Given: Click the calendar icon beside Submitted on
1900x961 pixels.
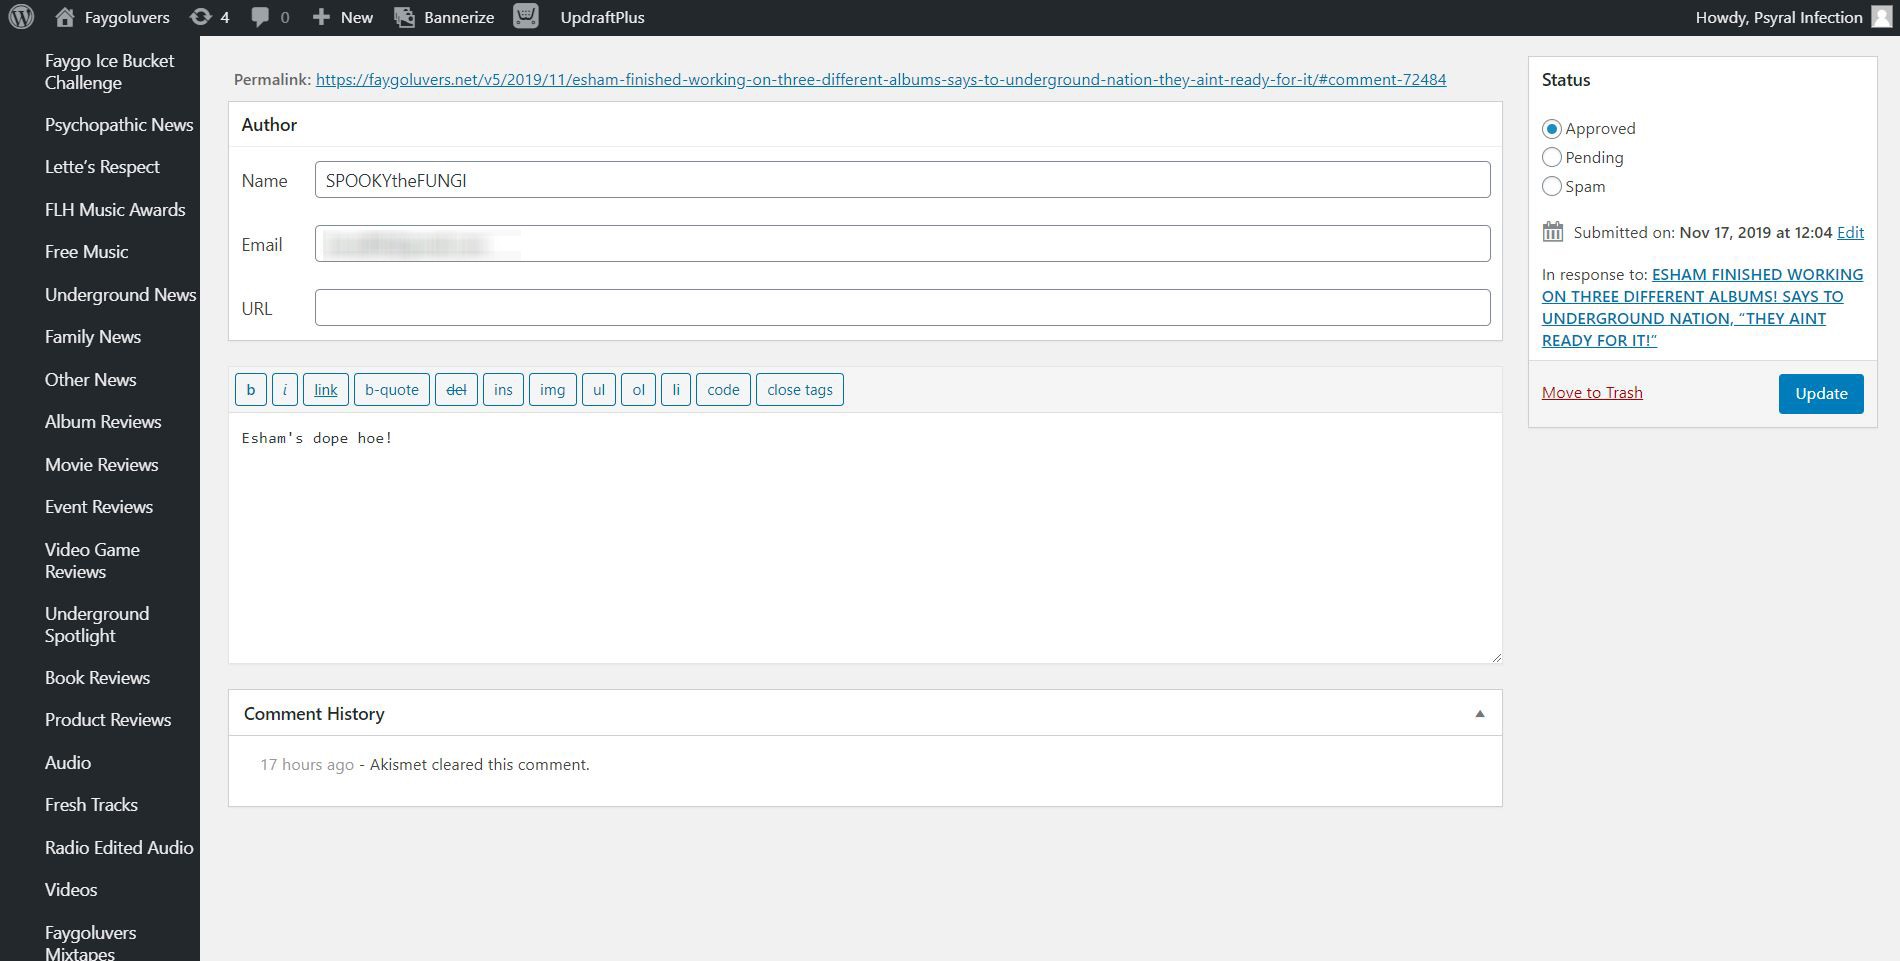Looking at the screenshot, I should pyautogui.click(x=1552, y=232).
